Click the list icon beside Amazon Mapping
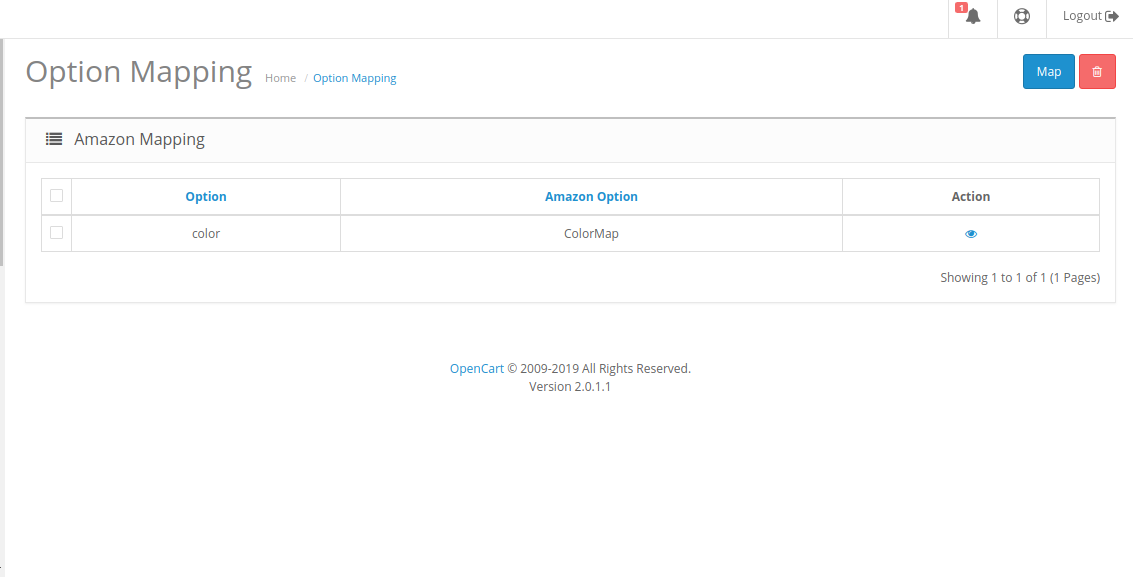The height and width of the screenshot is (577, 1133). pyautogui.click(x=54, y=140)
